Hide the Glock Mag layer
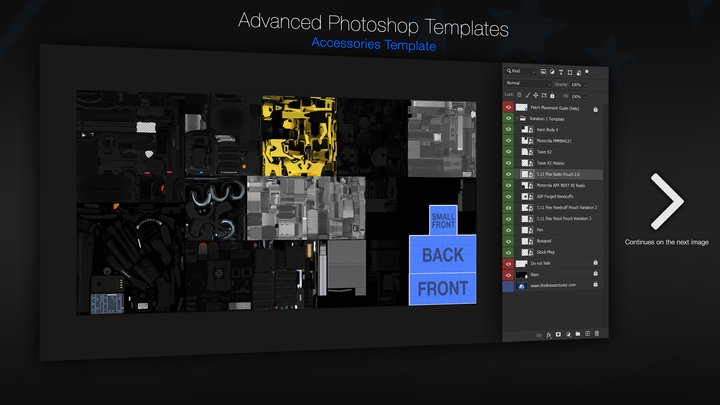 (x=508, y=253)
